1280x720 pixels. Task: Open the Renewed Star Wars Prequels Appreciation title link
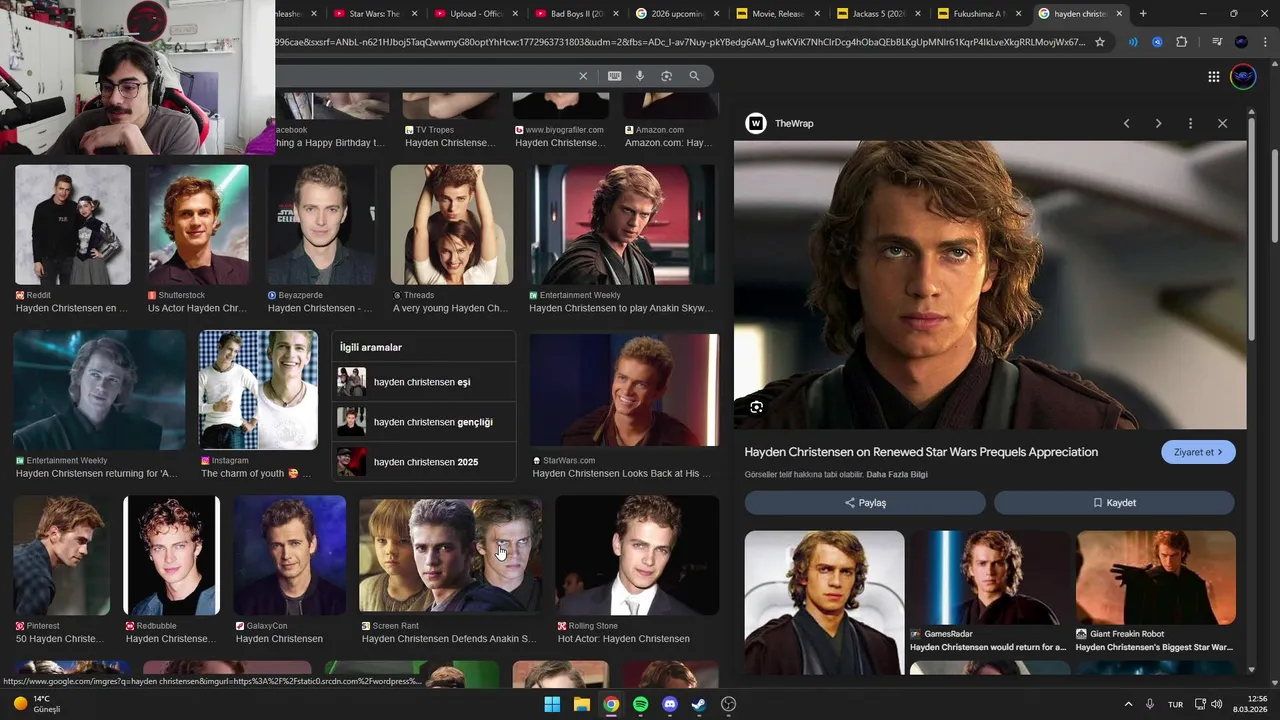click(x=921, y=452)
